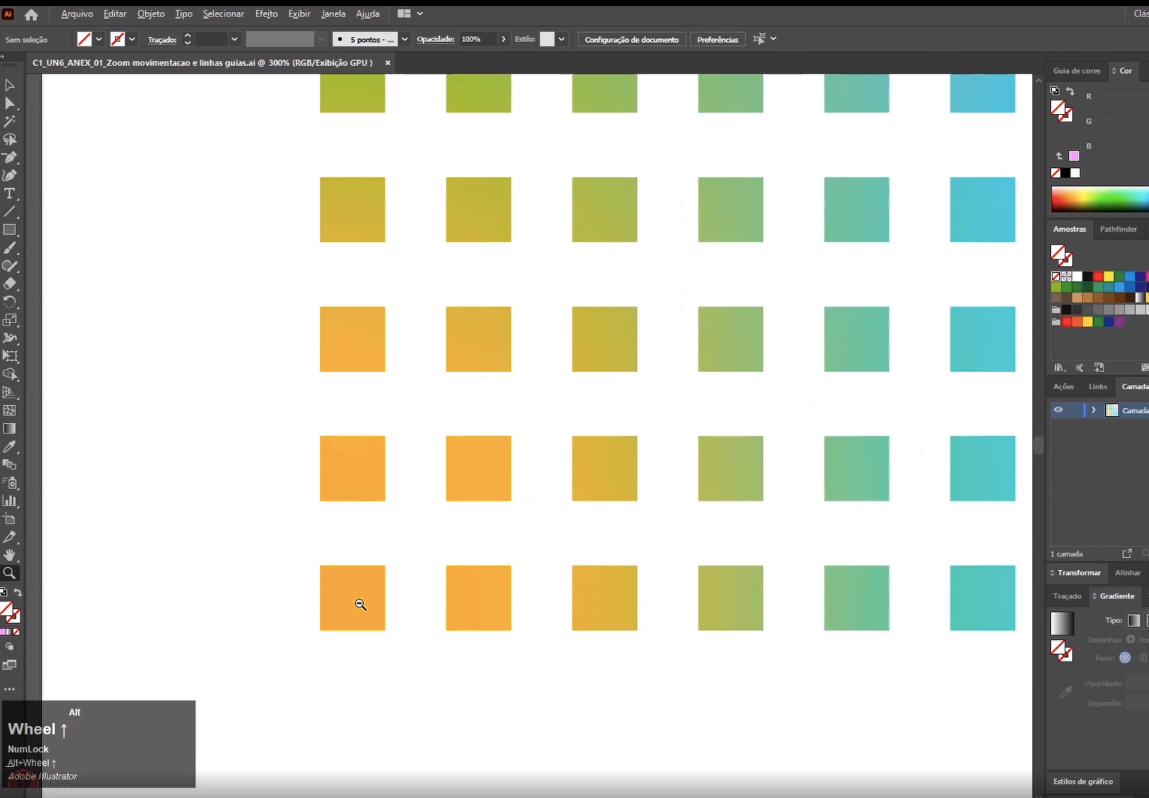
Task: Click the Preferências button
Action: pyautogui.click(x=717, y=40)
